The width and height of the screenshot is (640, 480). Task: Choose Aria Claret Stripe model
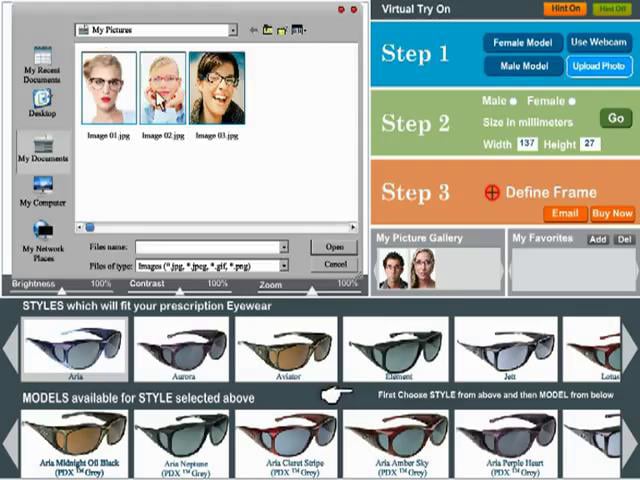coord(286,444)
